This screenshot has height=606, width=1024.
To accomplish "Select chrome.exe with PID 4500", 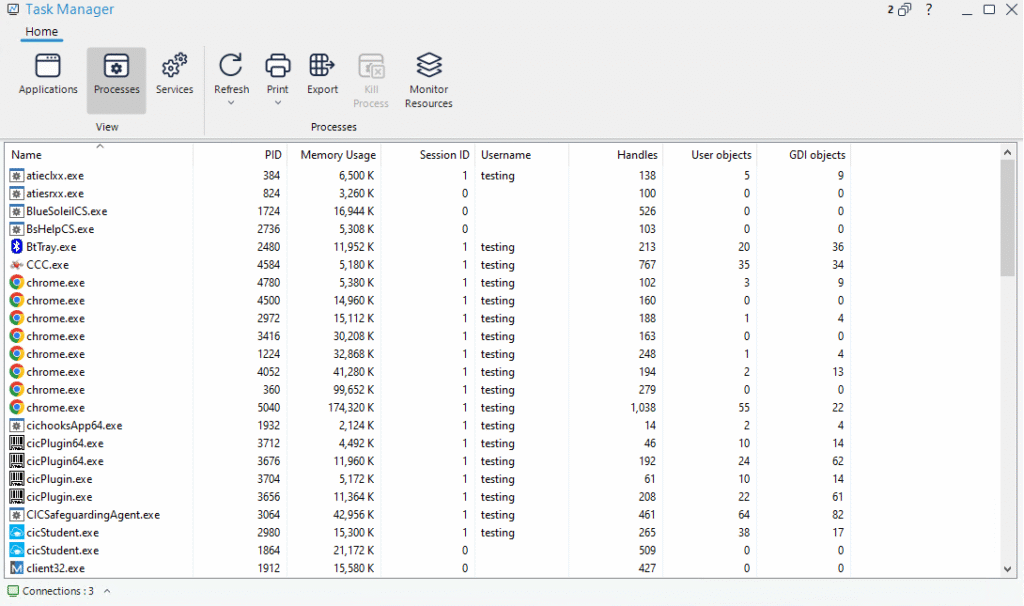I will click(x=428, y=300).
